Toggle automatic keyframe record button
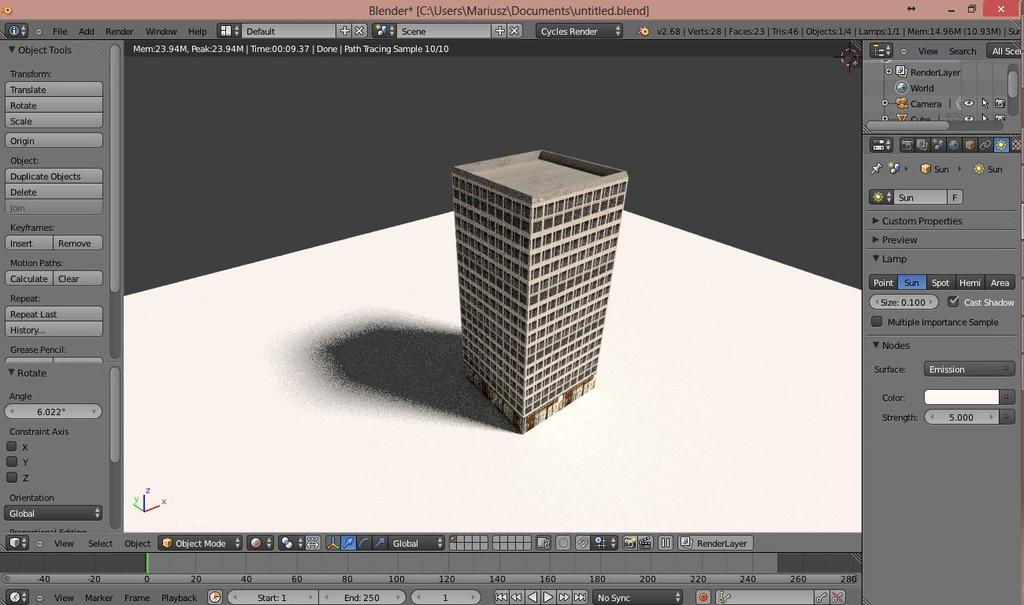 pos(703,597)
